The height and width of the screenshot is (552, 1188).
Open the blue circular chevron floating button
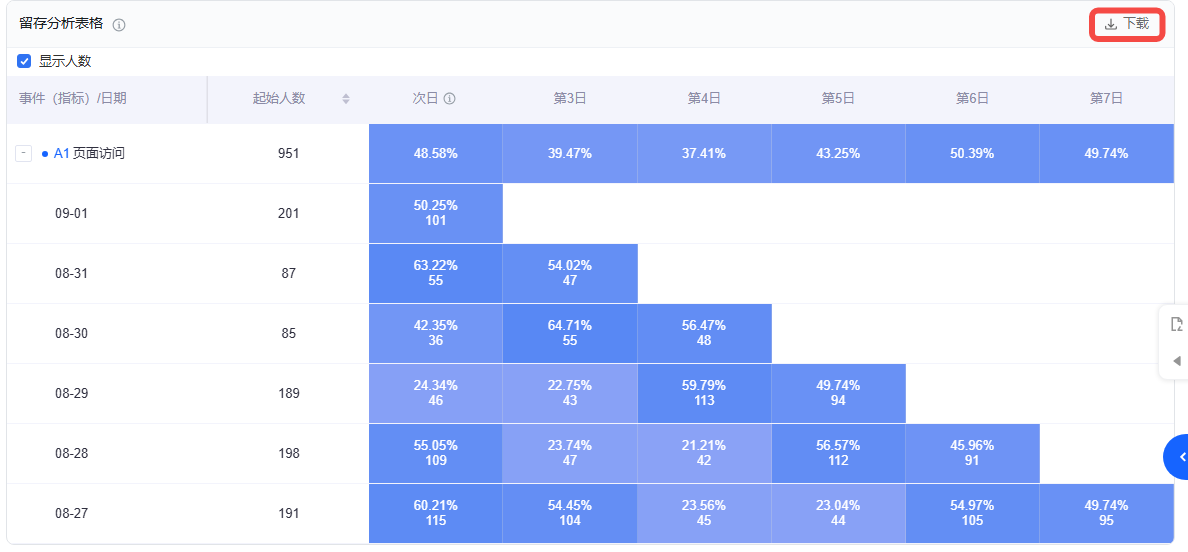[x=1179, y=457]
